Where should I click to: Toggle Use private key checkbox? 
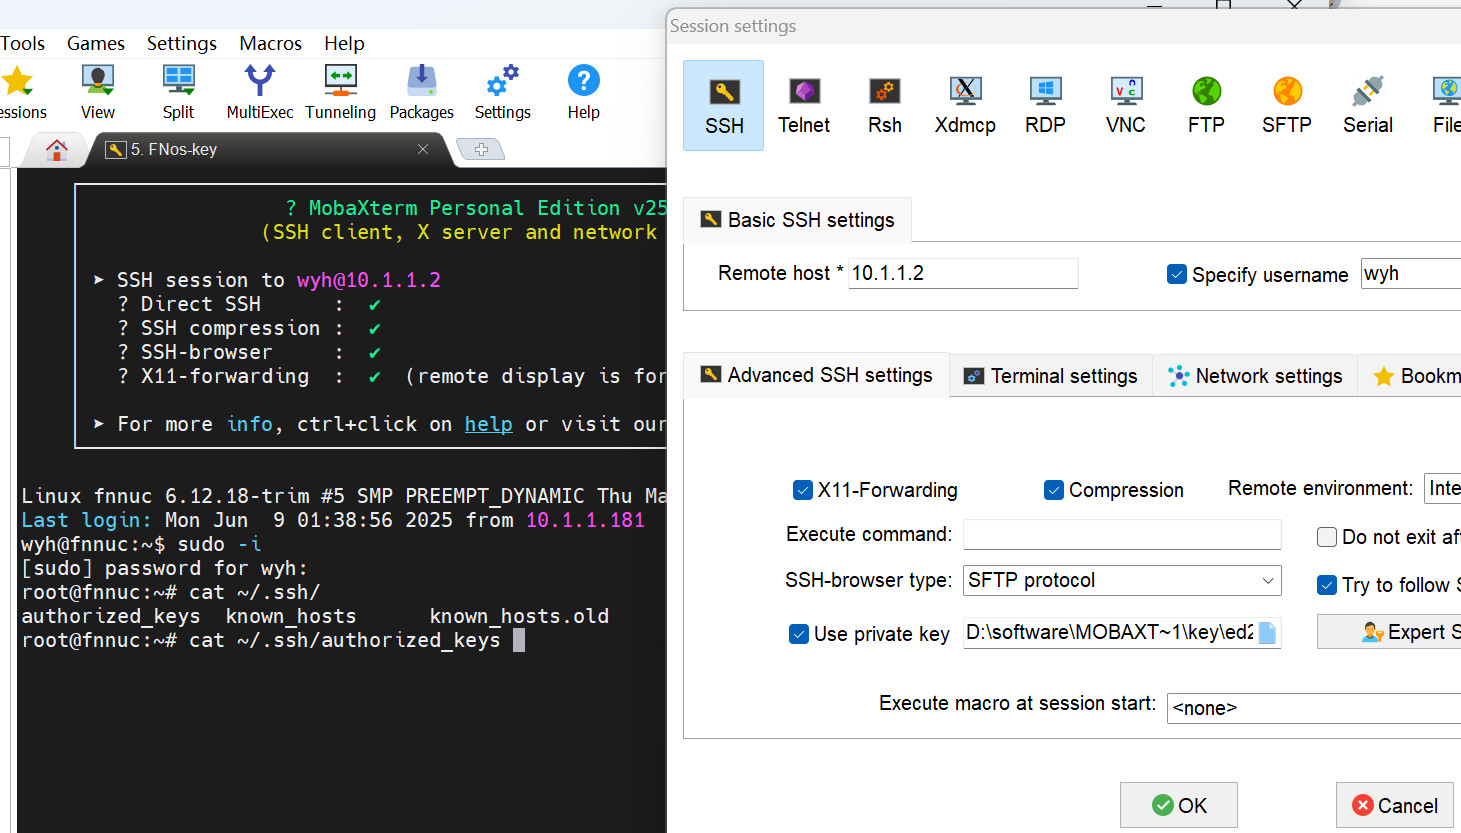click(799, 634)
